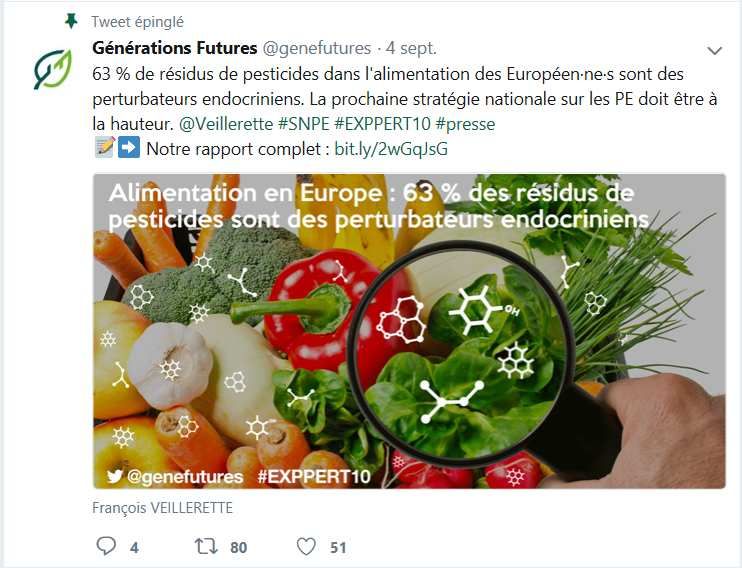Image resolution: width=742 pixels, height=568 pixels.
Task: Click the blue right arrow emoji
Action: click(129, 147)
